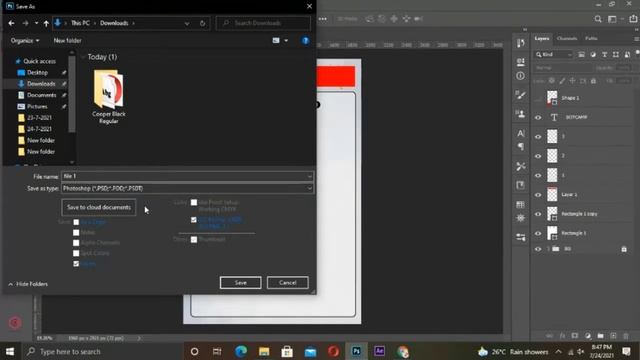The image size is (640, 360).
Task: Open the Paragraph panel icon
Action: click(520, 146)
